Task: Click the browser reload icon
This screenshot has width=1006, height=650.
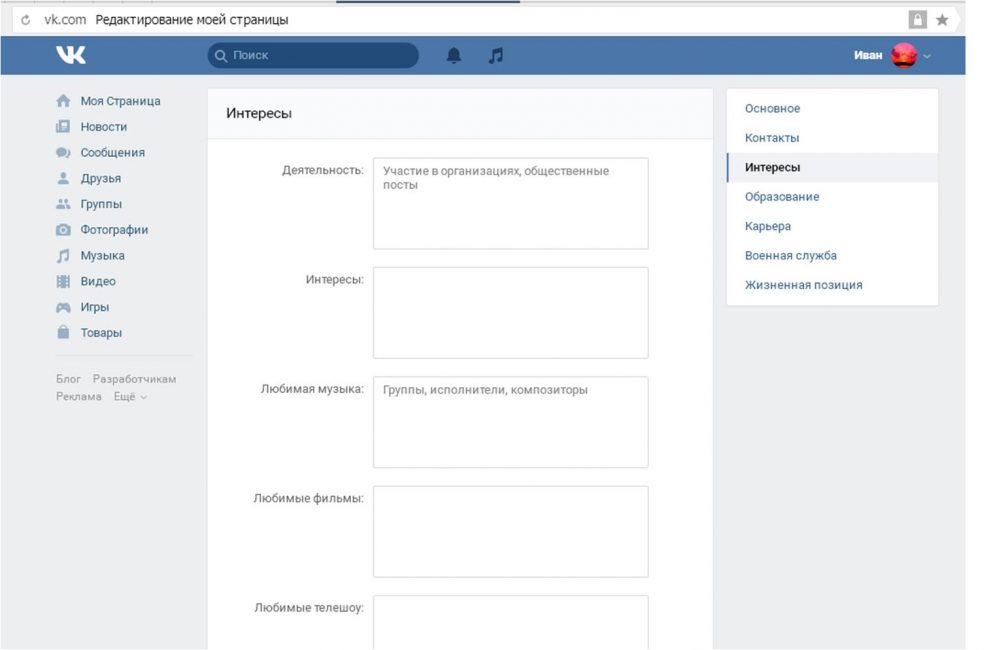Action: click(x=25, y=20)
